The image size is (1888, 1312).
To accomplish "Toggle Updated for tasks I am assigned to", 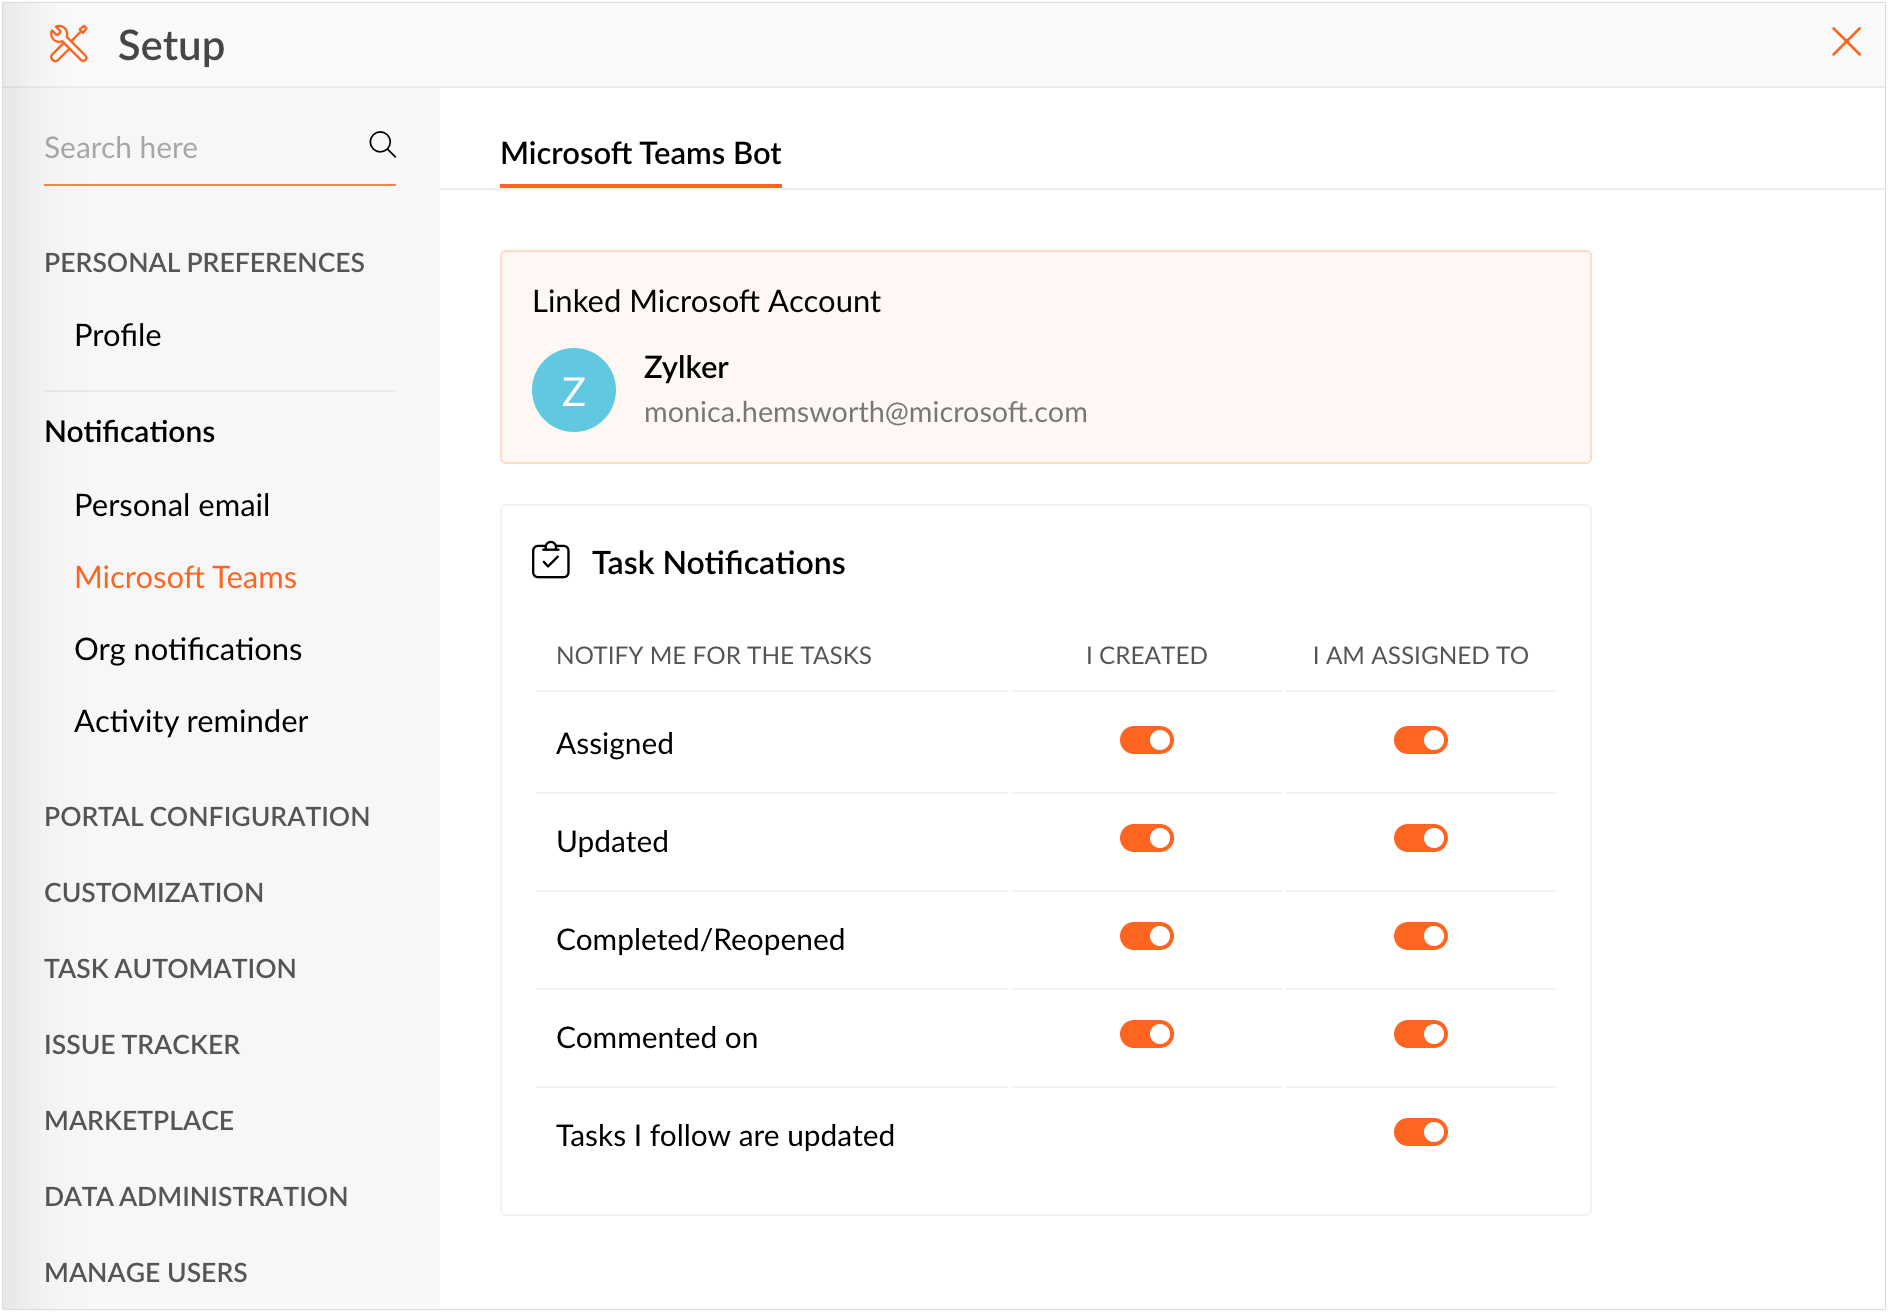I will click(1420, 838).
